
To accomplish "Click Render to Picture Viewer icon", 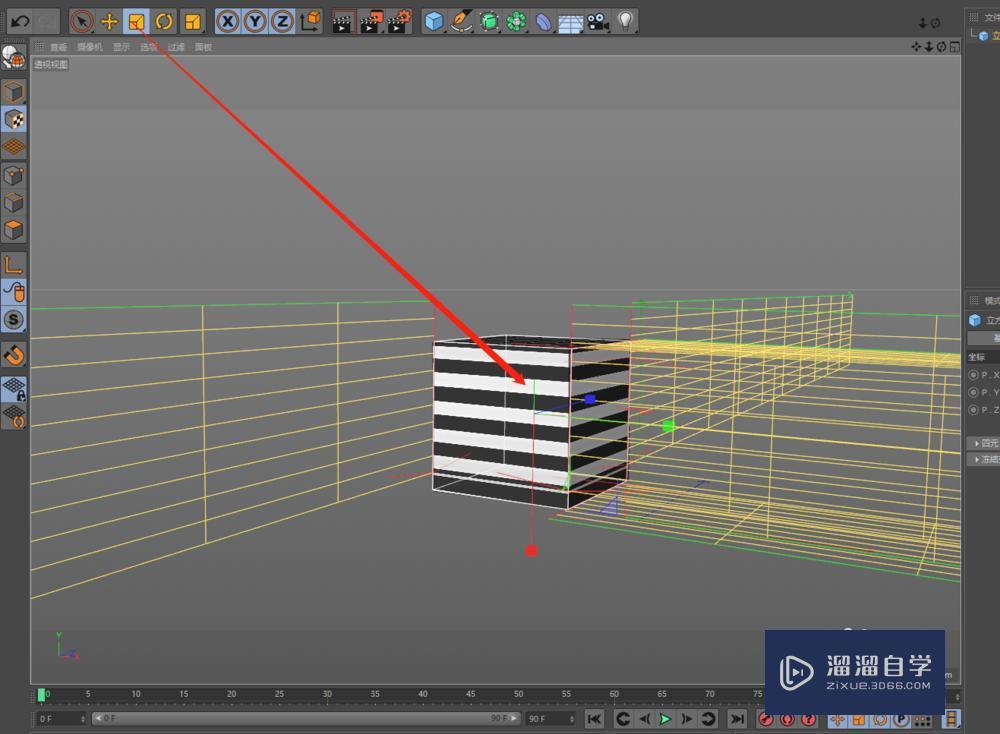I will [371, 22].
